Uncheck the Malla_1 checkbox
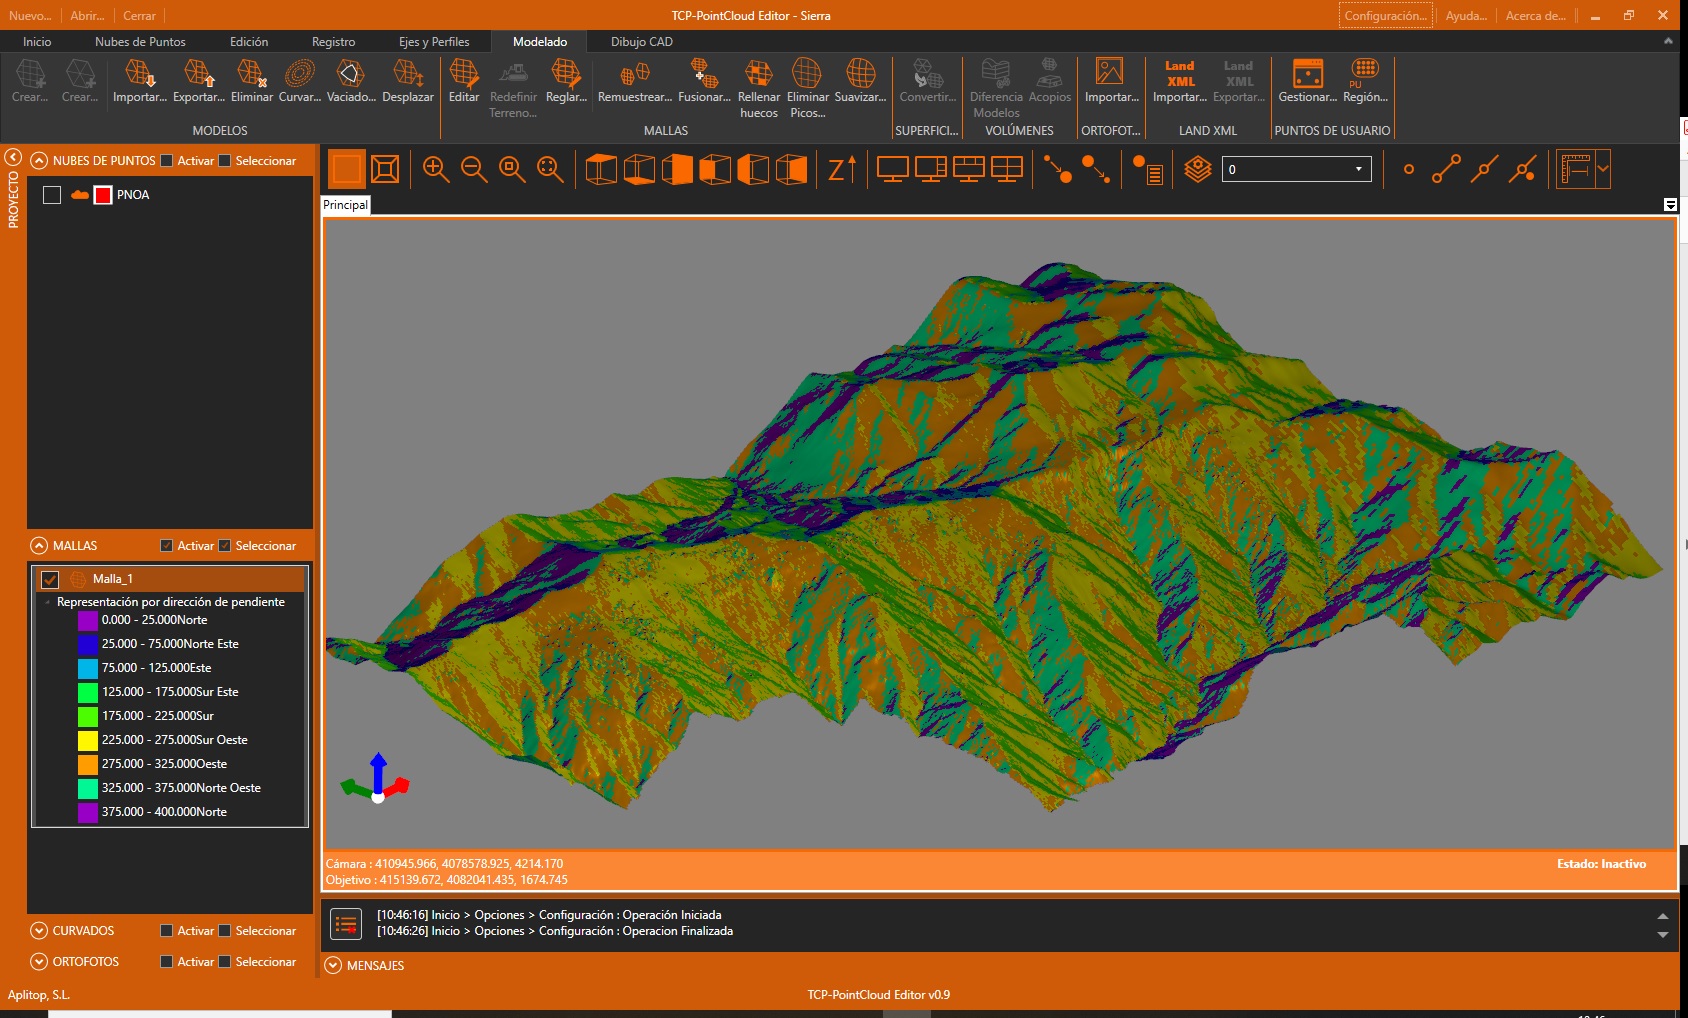This screenshot has height=1018, width=1688. [50, 580]
